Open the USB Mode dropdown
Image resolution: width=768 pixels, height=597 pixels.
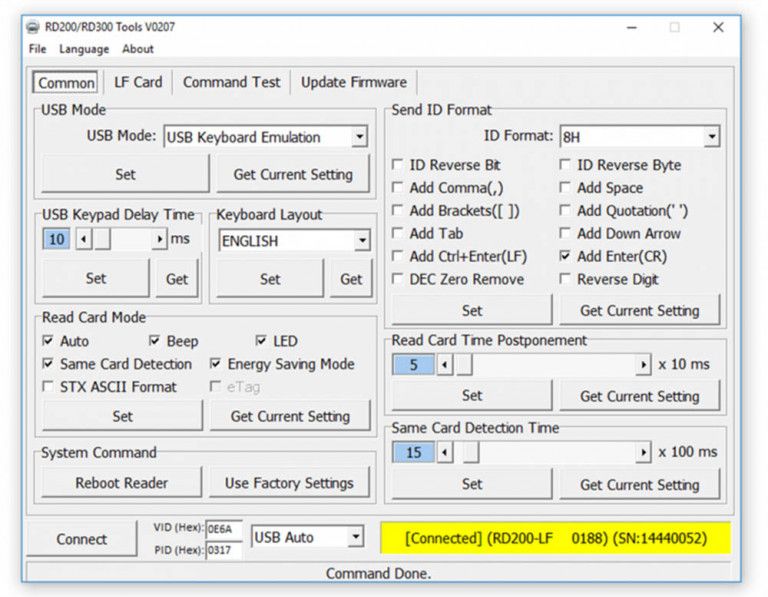[x=359, y=137]
